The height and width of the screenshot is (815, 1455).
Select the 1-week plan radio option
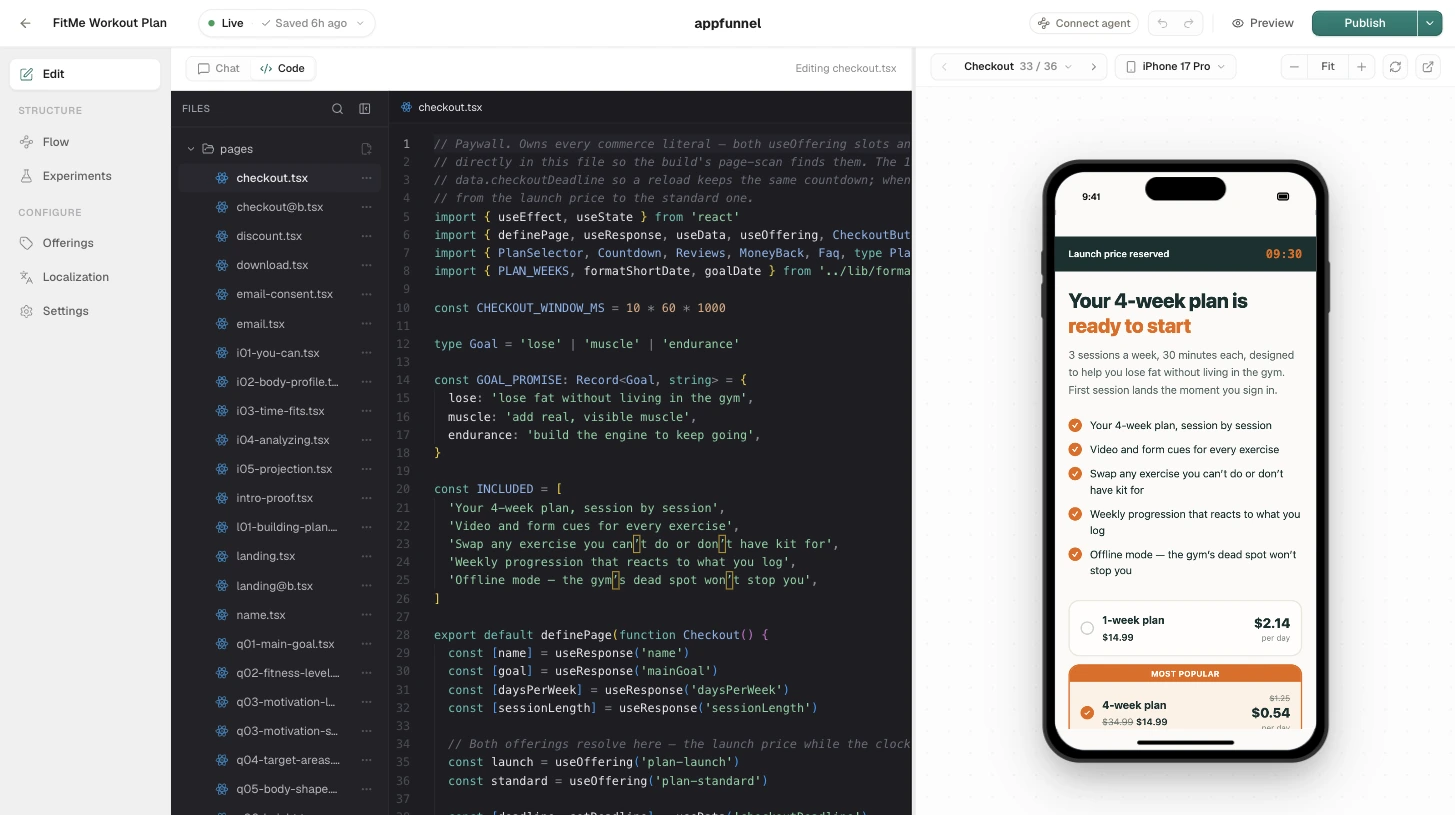click(1087, 628)
